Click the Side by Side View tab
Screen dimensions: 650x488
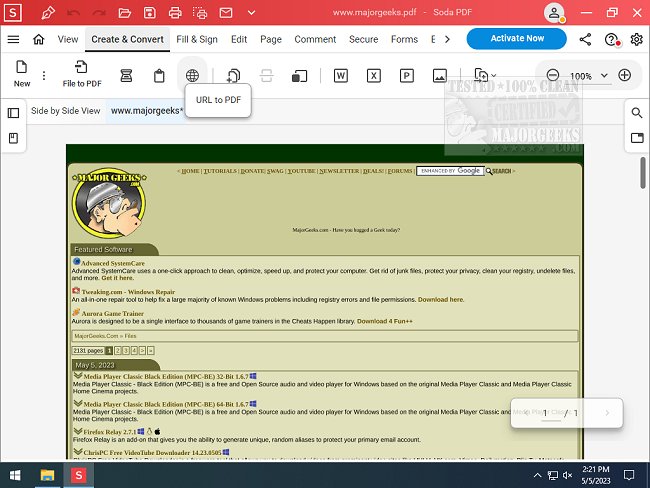pyautogui.click(x=65, y=111)
